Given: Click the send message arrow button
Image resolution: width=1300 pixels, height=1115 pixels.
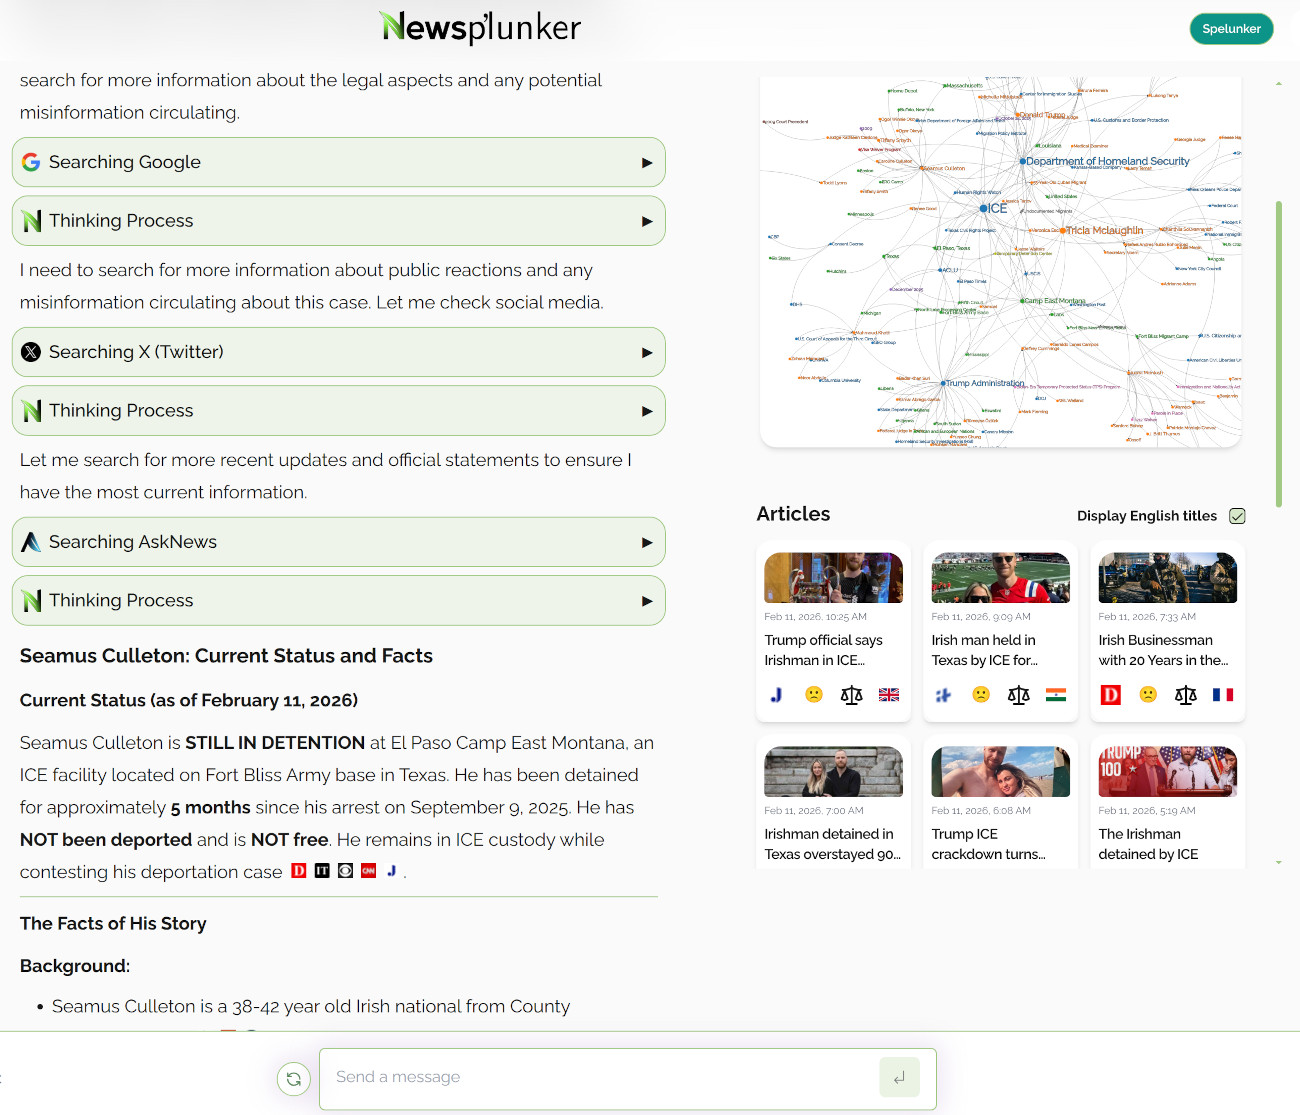Looking at the screenshot, I should click(899, 1078).
